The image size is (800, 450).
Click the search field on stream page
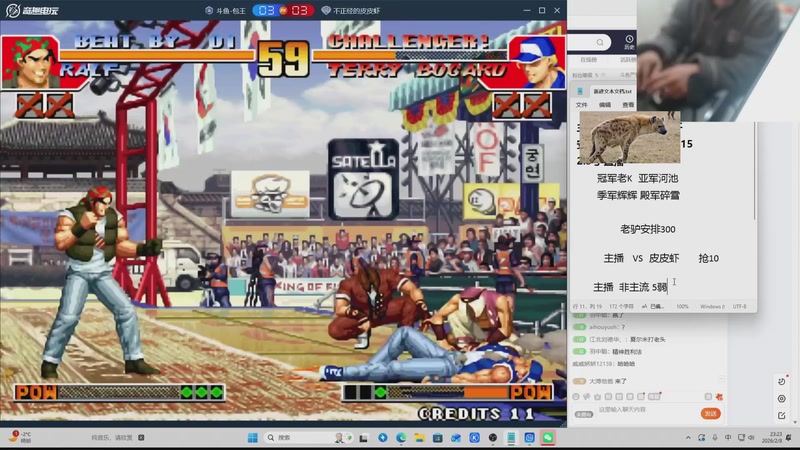pyautogui.click(x=589, y=42)
